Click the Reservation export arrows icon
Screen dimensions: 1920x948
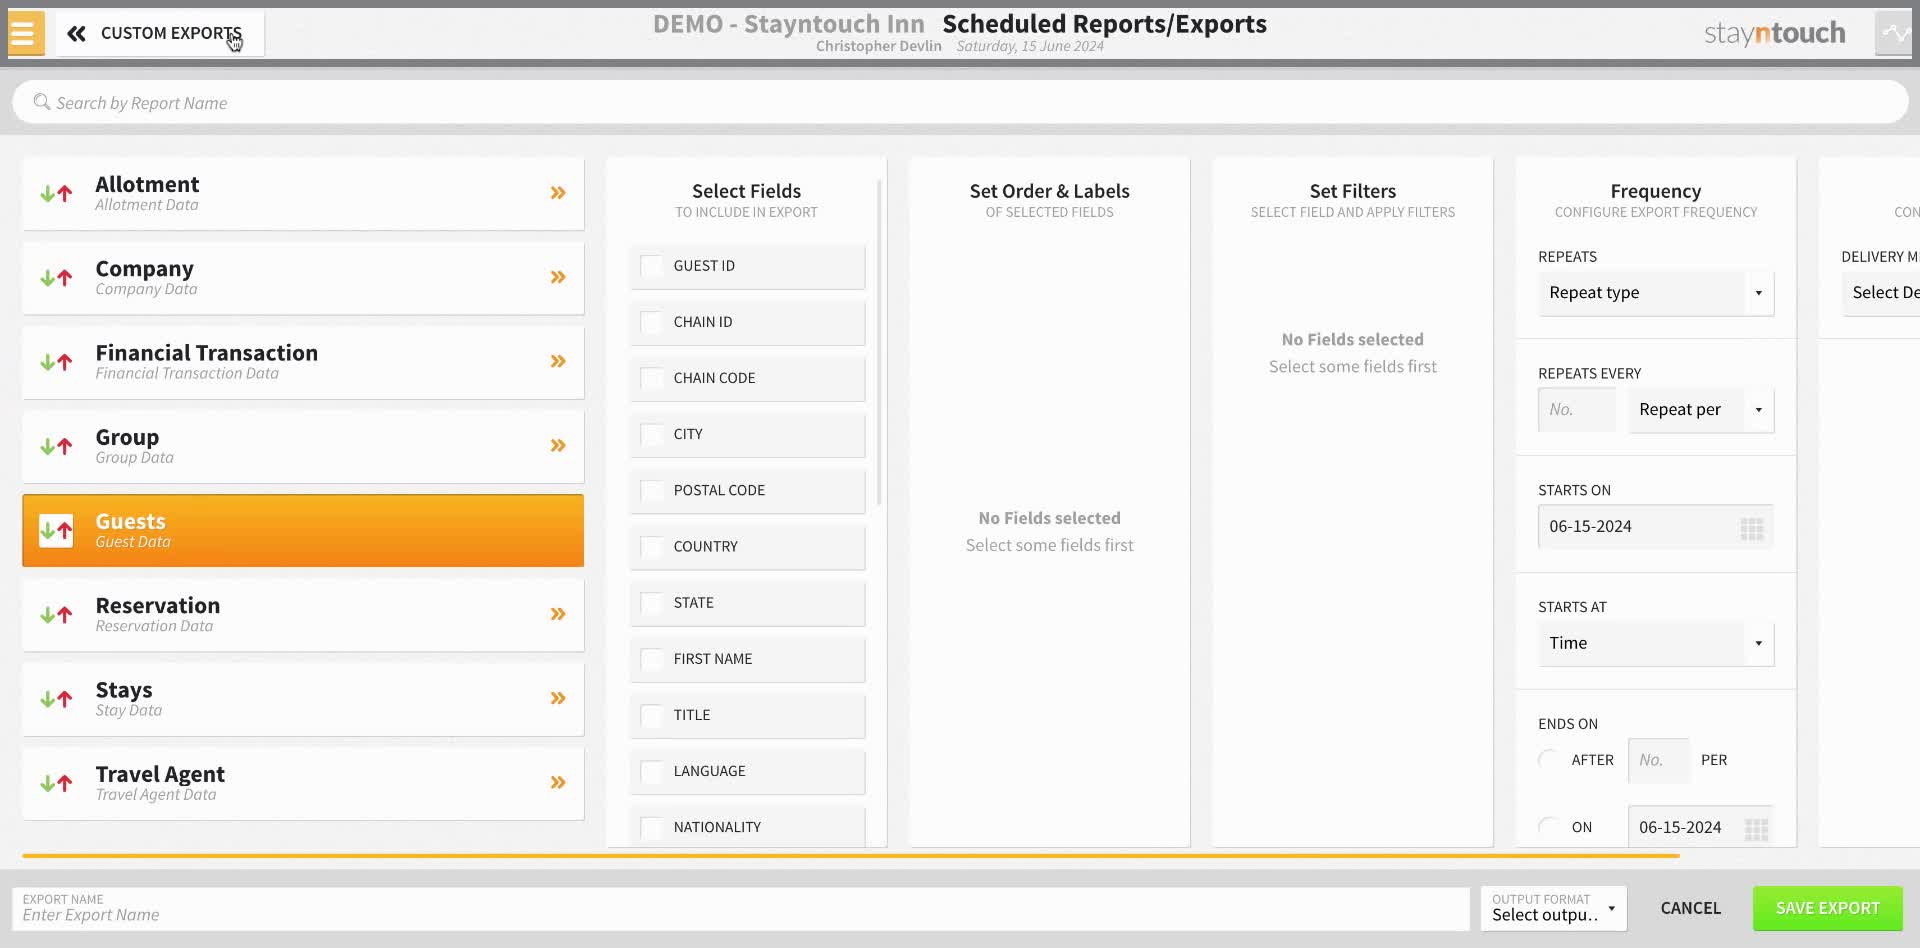tap(56, 615)
